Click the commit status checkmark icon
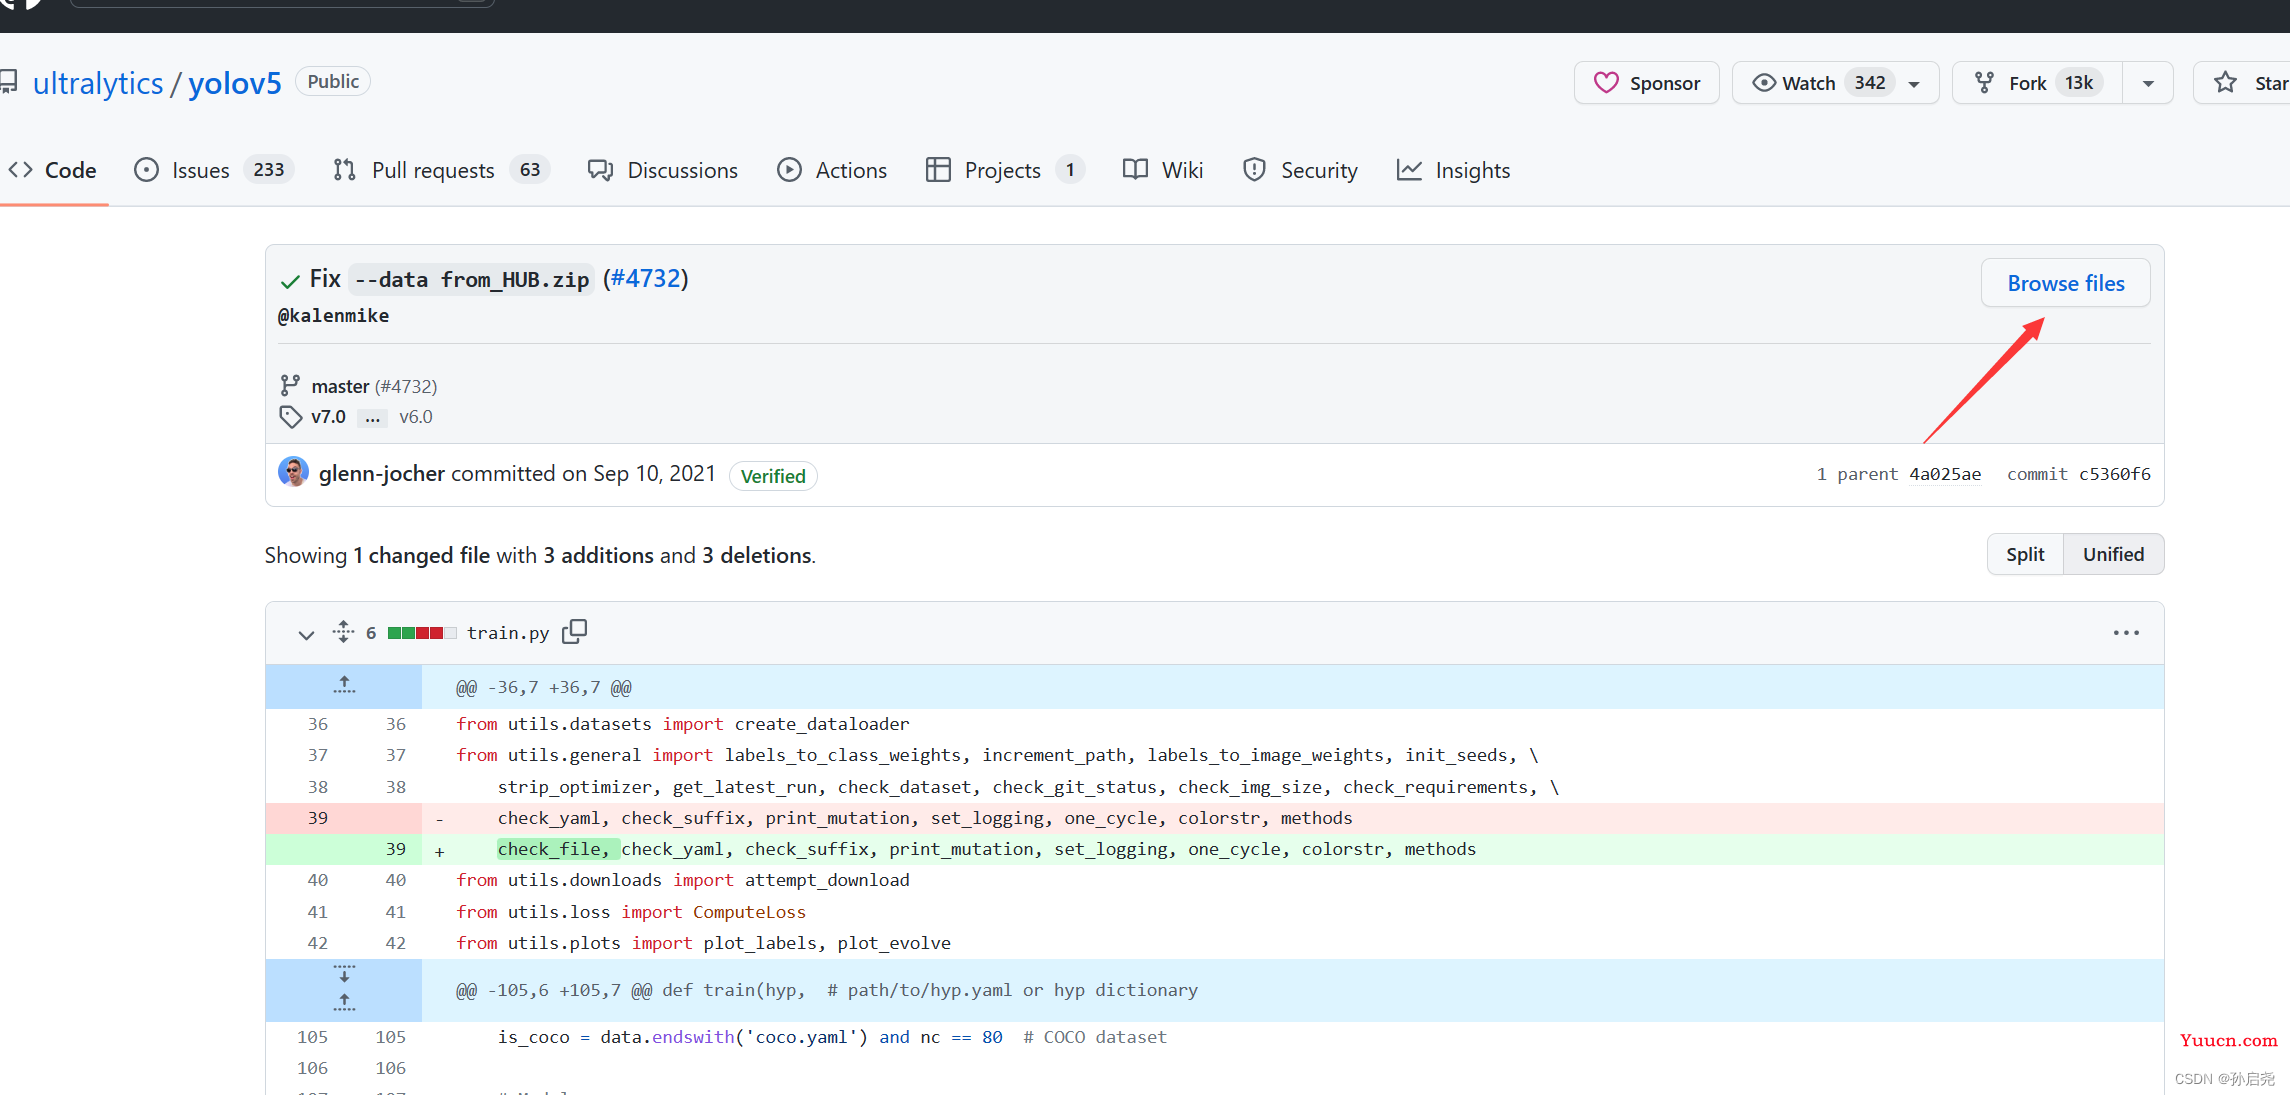The image size is (2290, 1095). [291, 281]
